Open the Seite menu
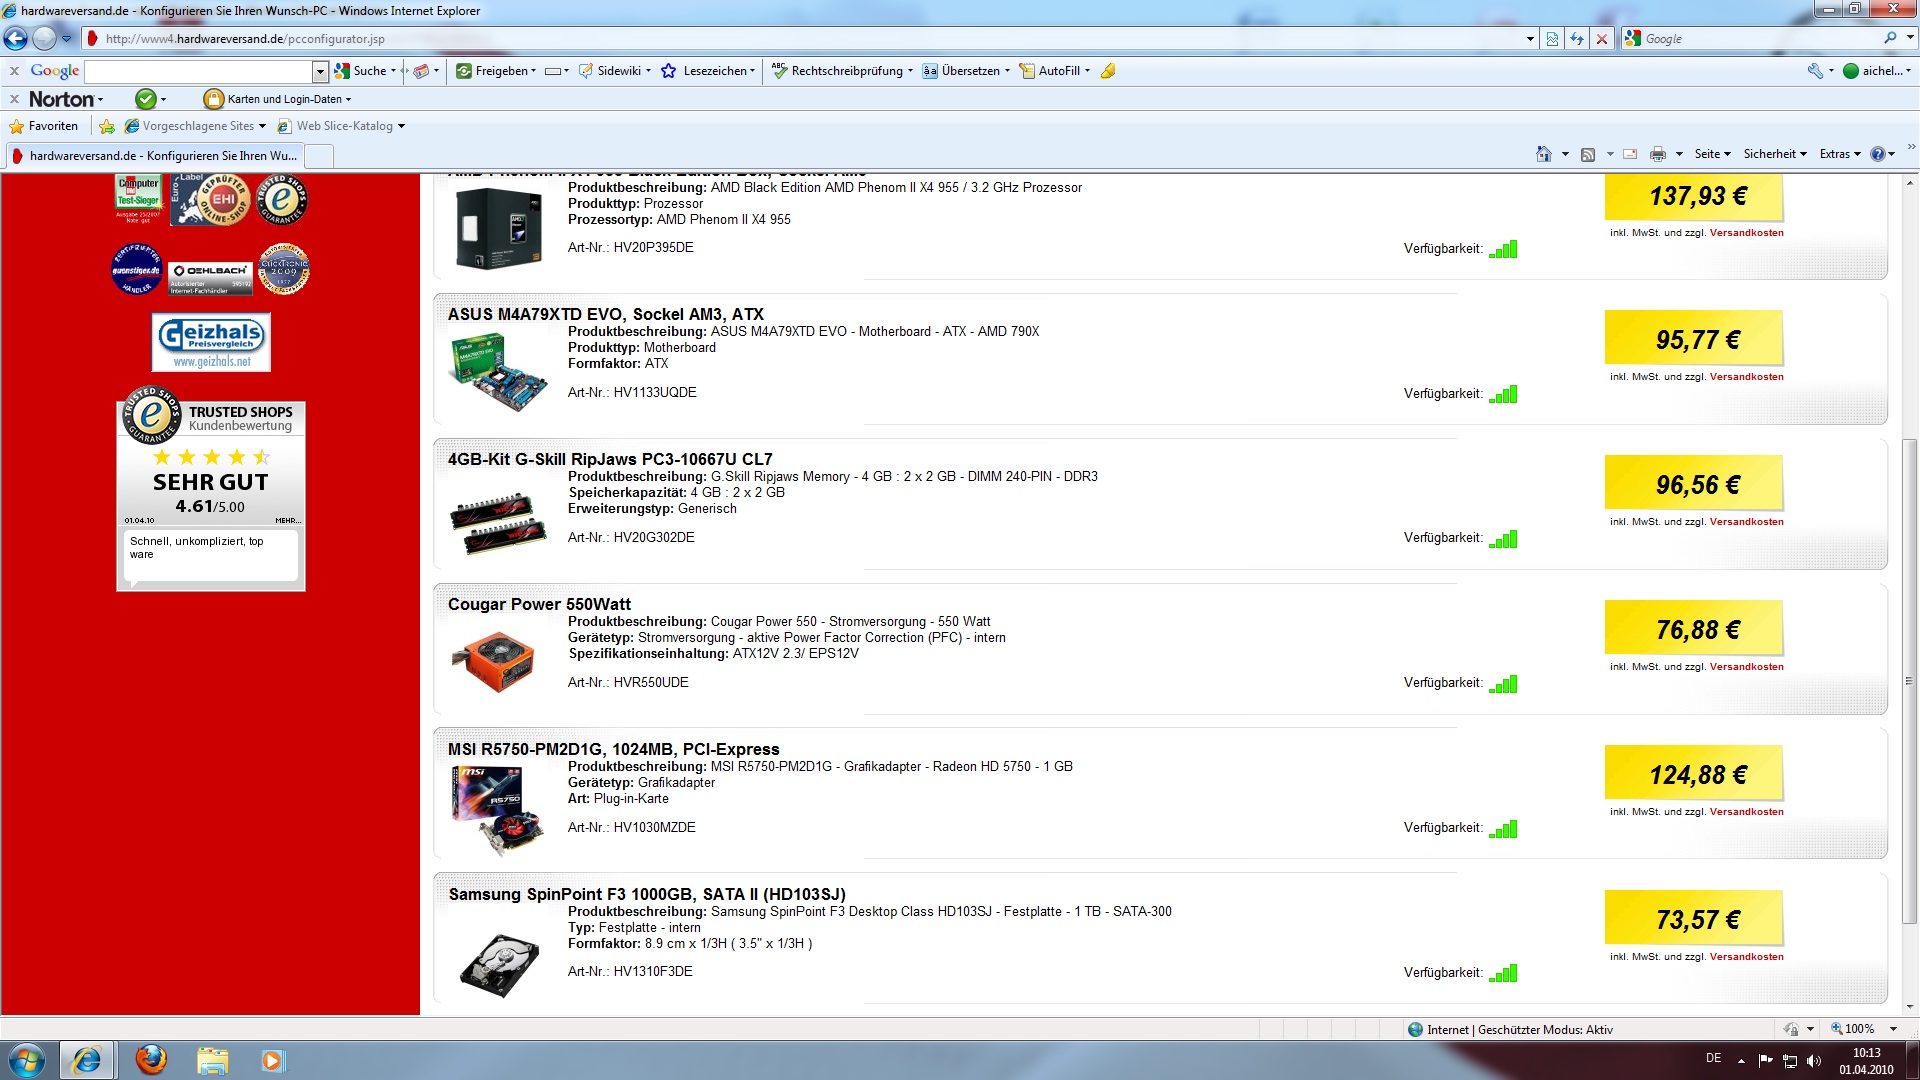This screenshot has height=1080, width=1920. coord(1712,154)
